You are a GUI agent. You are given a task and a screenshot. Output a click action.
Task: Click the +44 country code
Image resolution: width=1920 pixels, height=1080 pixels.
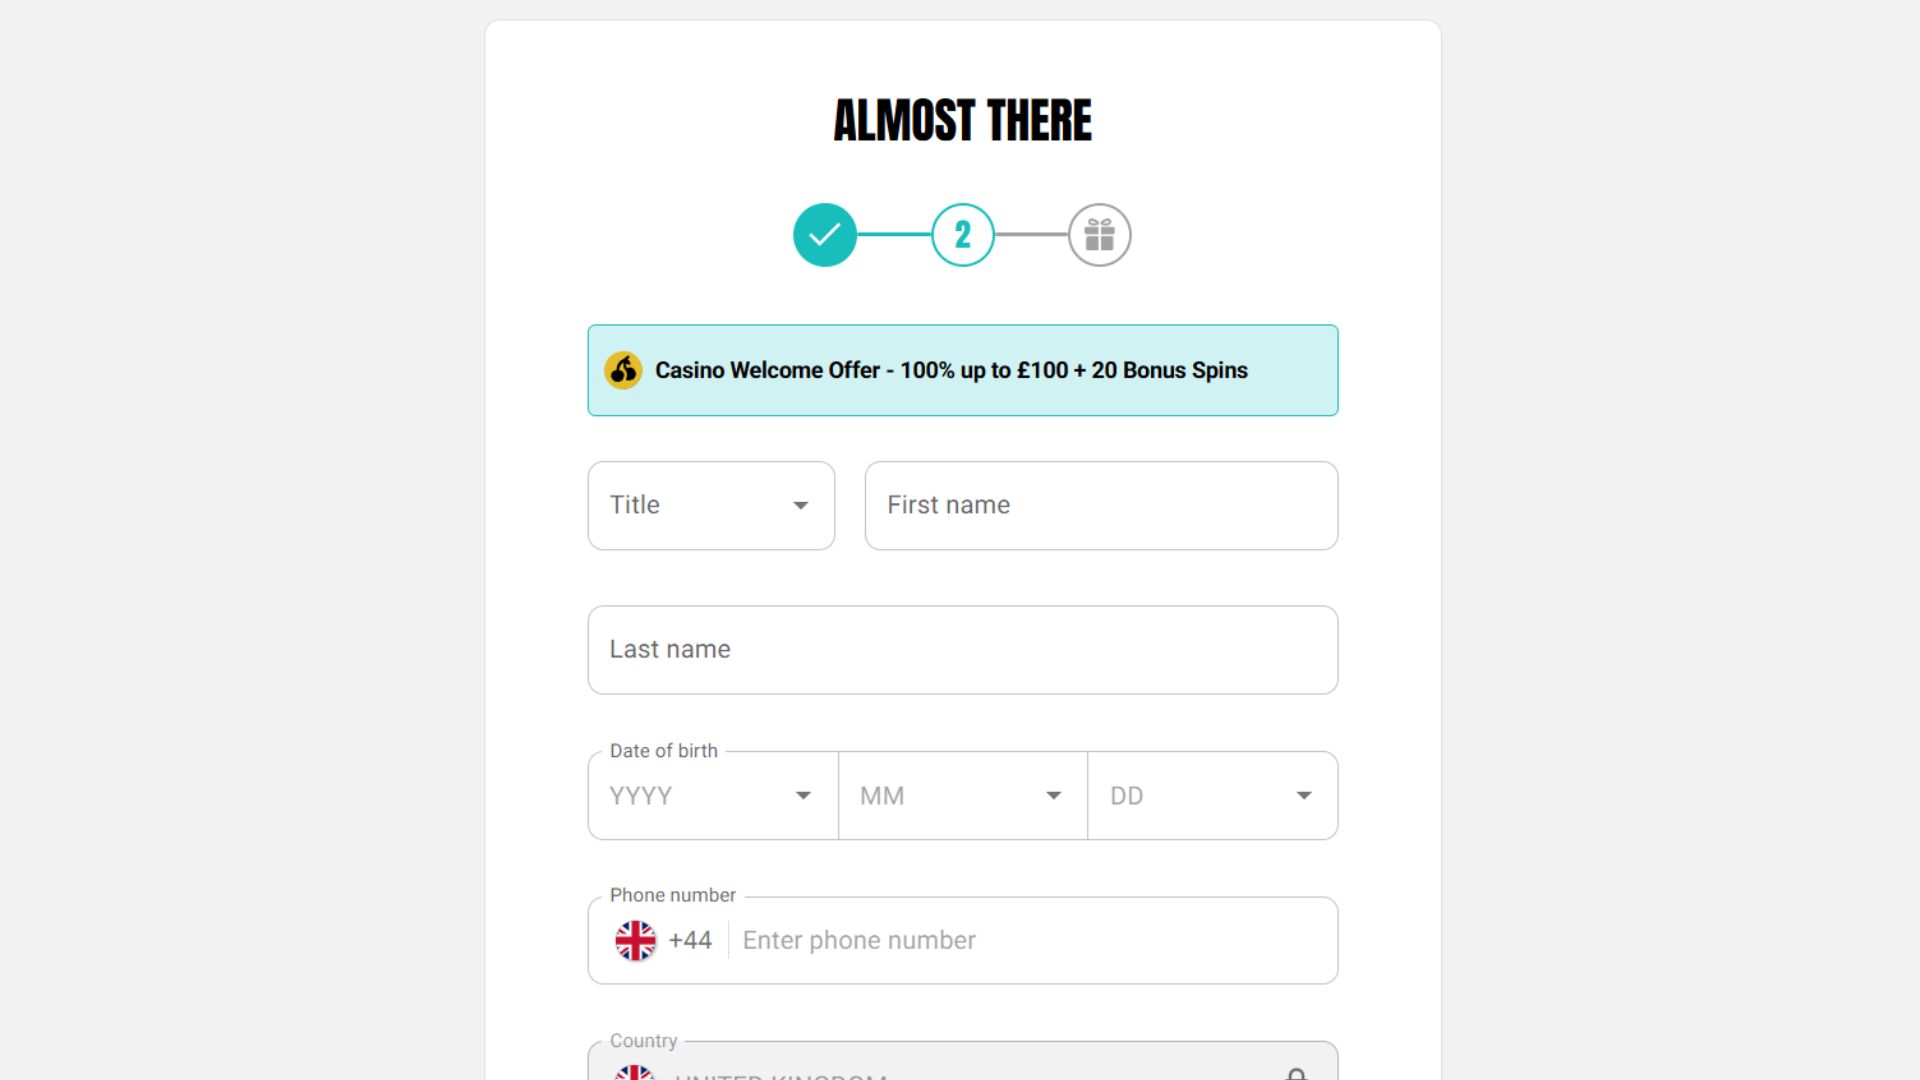point(690,941)
